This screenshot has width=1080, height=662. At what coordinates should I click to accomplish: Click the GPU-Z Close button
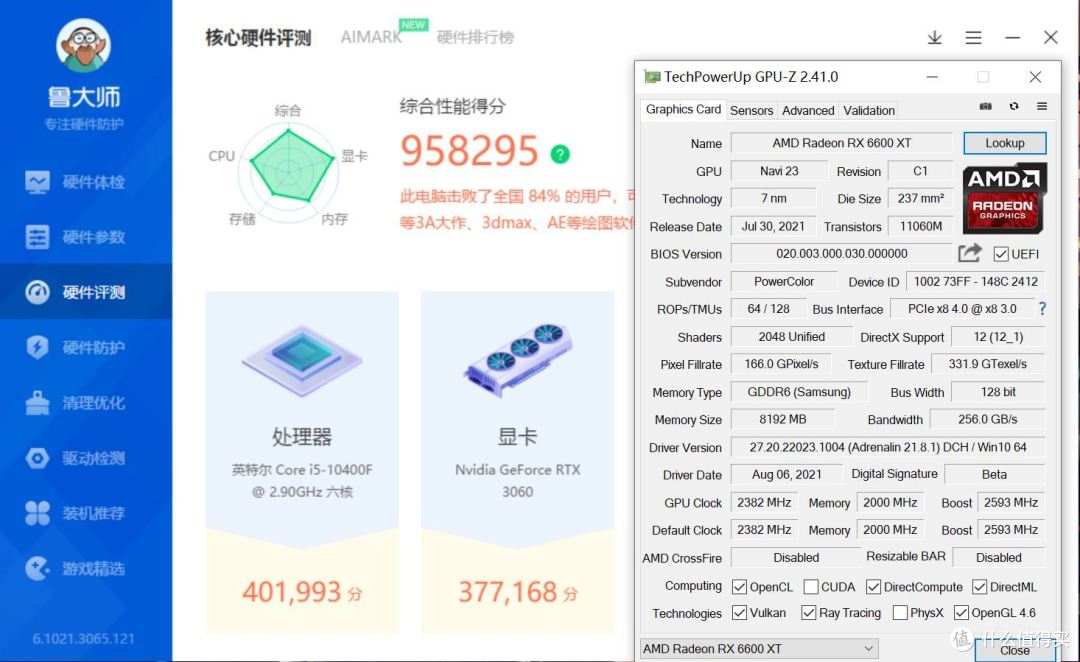(1015, 650)
